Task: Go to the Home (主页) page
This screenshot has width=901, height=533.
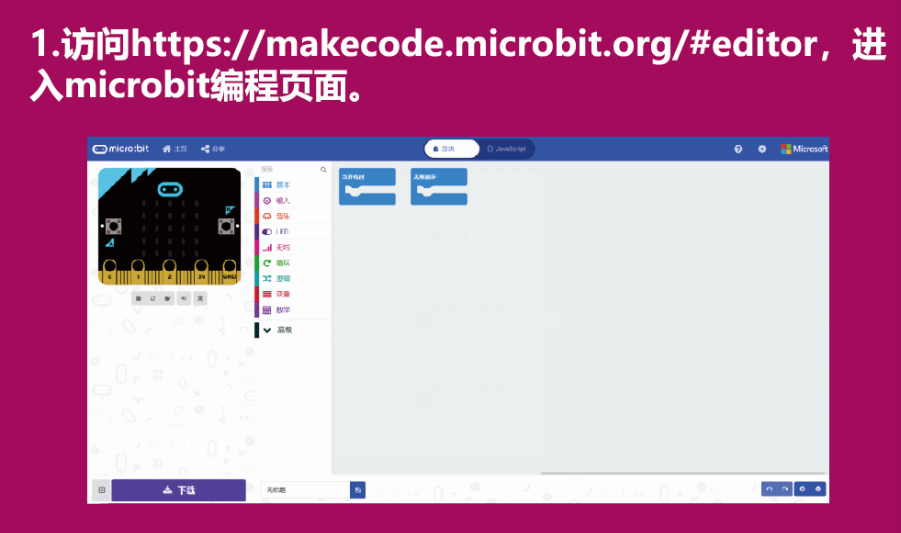Action: tap(175, 149)
